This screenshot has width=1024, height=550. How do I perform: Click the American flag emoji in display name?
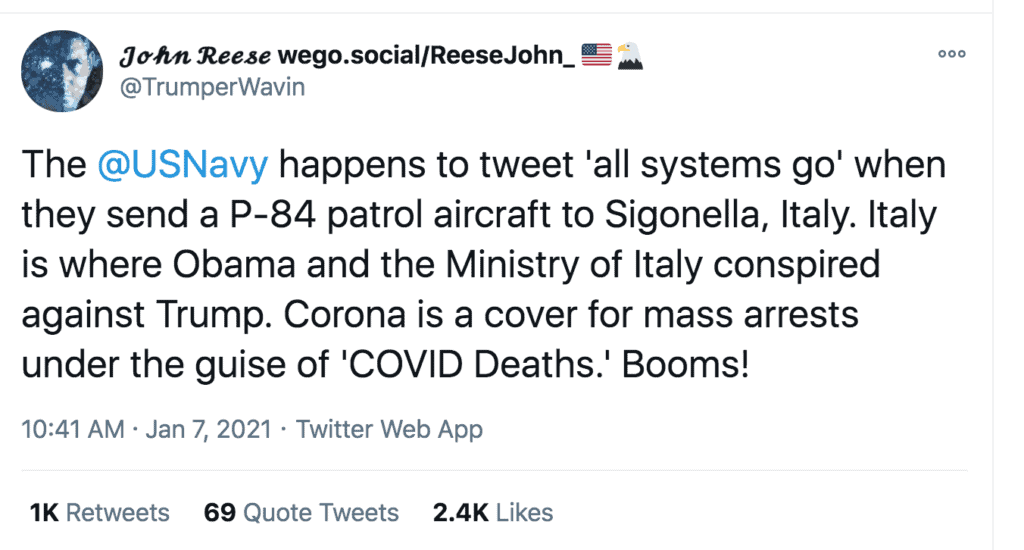click(x=596, y=56)
